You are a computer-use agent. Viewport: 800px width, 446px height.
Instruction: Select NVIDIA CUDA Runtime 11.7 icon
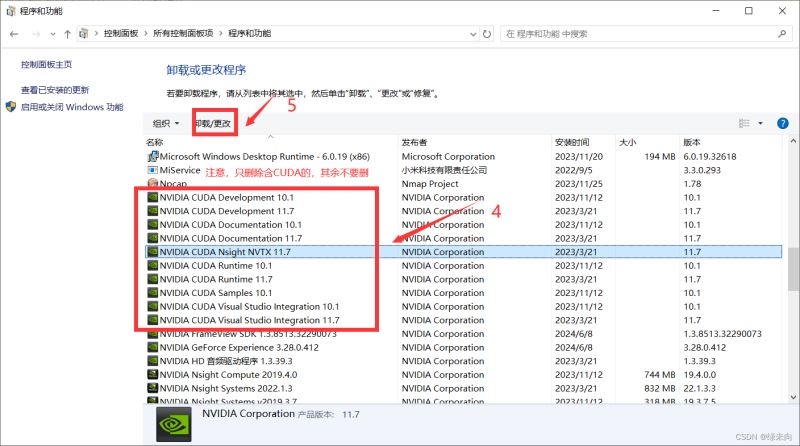click(152, 279)
